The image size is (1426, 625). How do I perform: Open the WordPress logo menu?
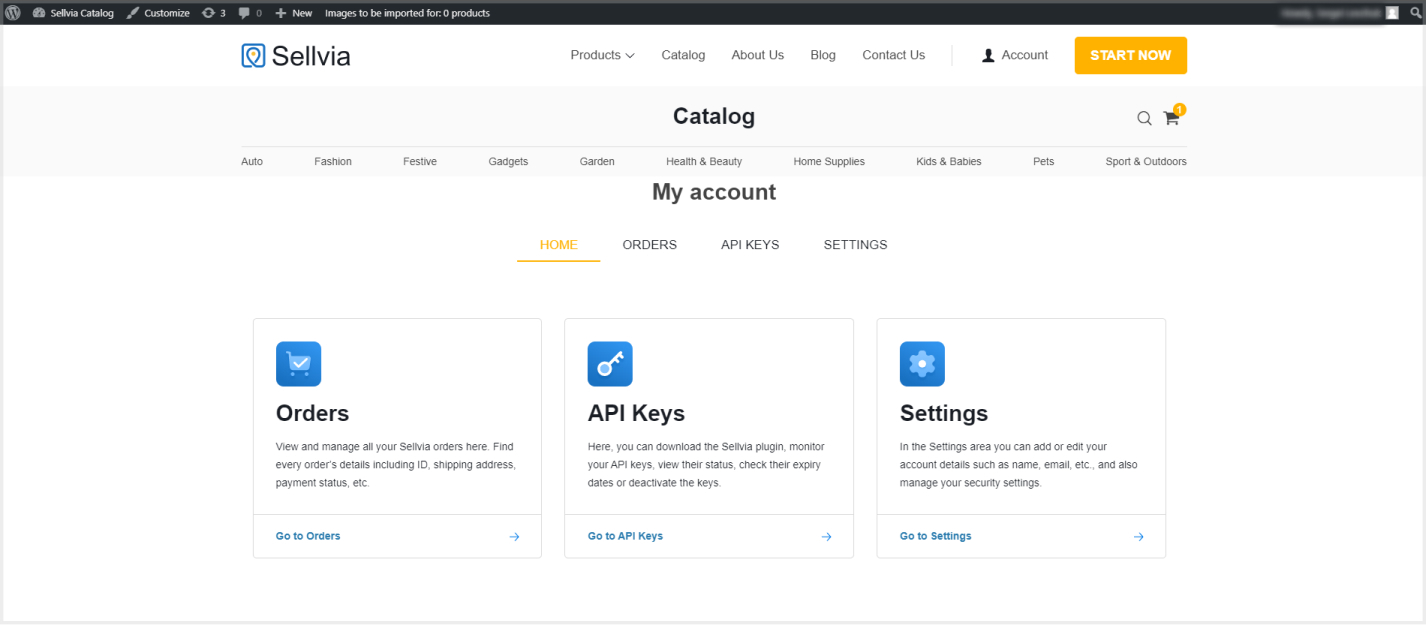coord(13,13)
